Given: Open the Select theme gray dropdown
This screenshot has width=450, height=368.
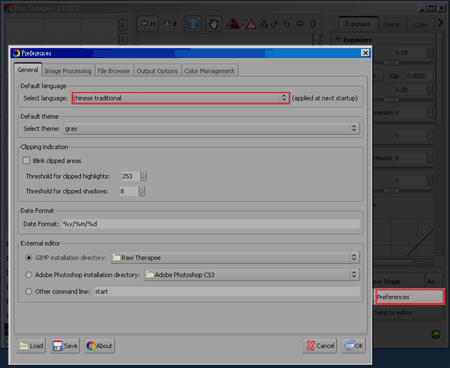Looking at the screenshot, I should click(211, 128).
